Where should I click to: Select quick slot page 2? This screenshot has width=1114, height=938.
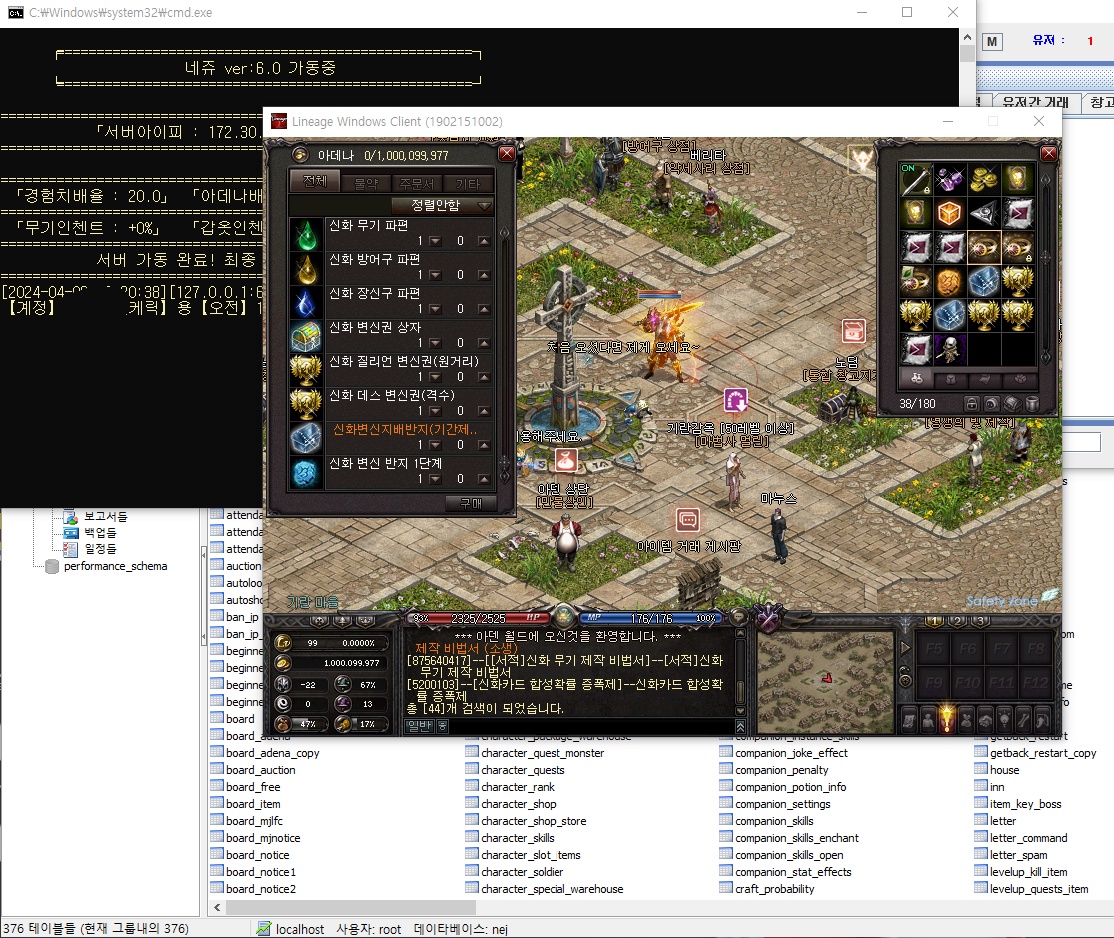[958, 621]
